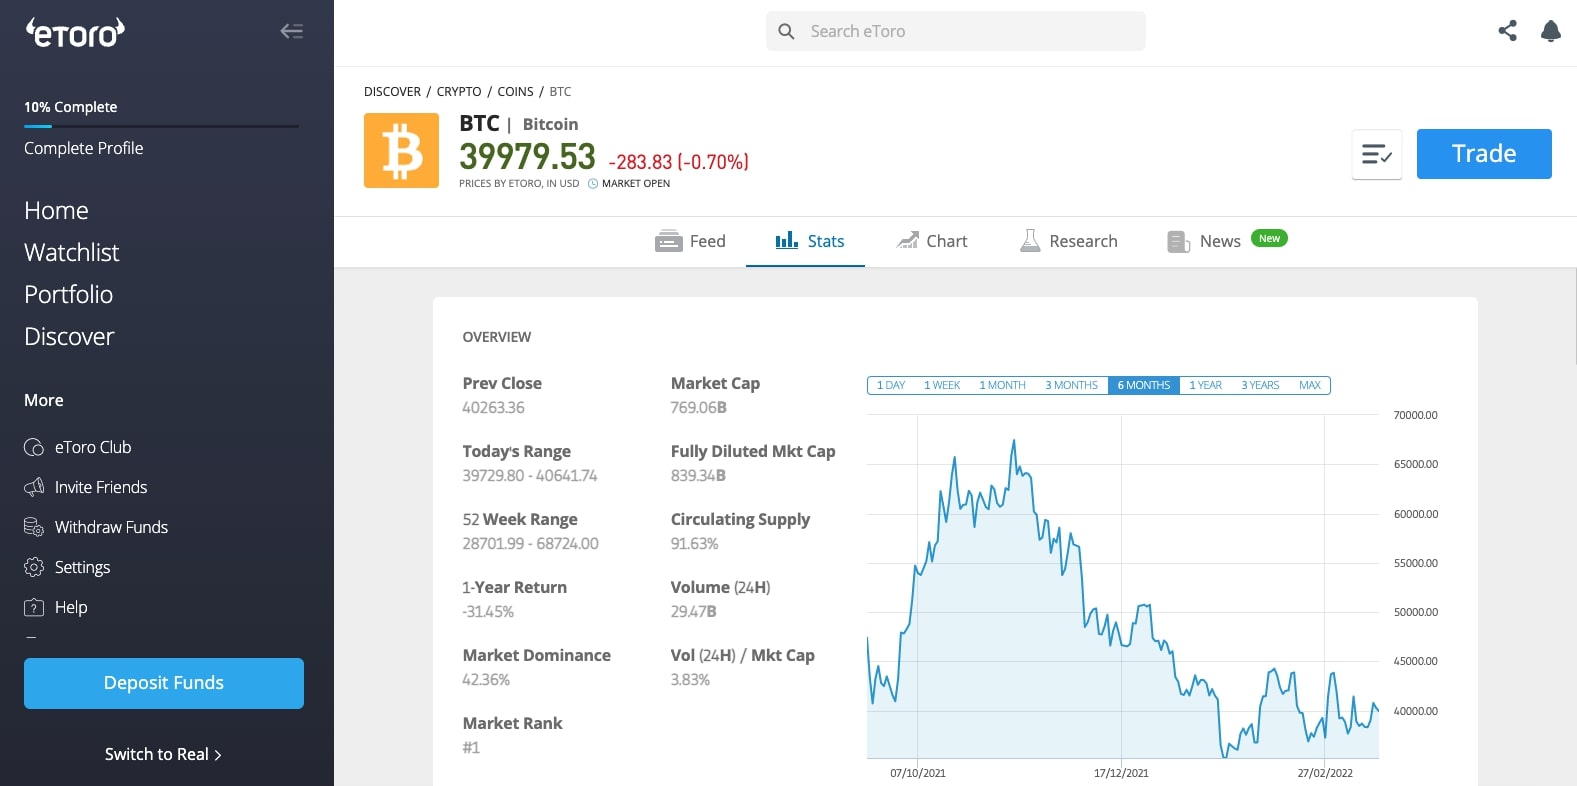Click the Help question icon
The image size is (1577, 786).
tap(34, 607)
